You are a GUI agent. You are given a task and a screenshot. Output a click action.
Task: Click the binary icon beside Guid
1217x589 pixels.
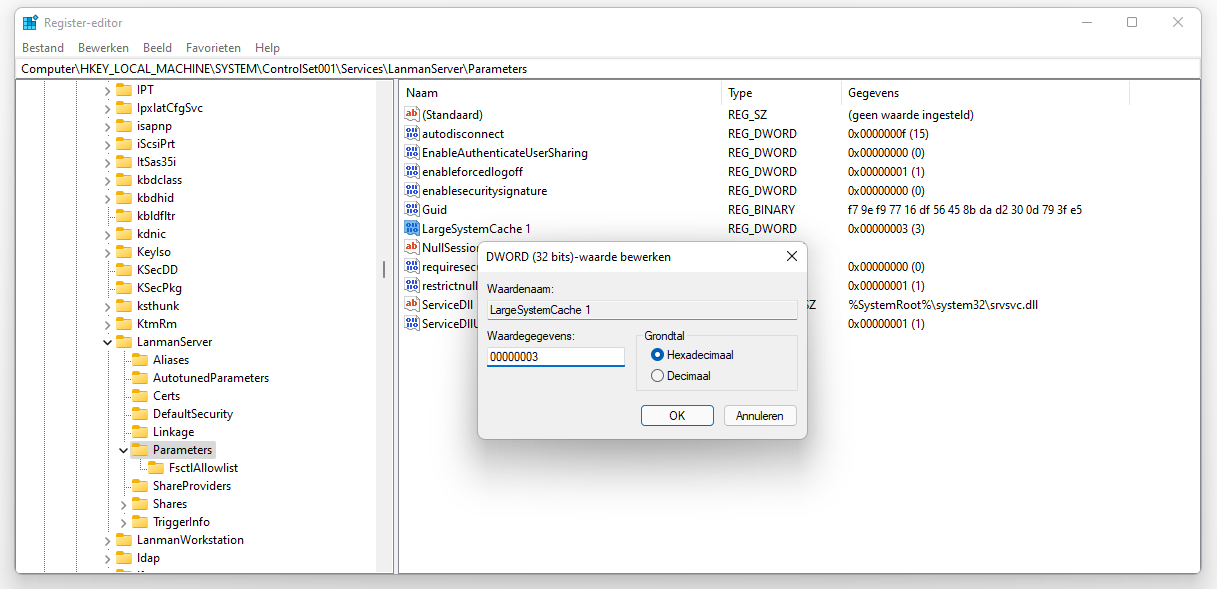(x=411, y=209)
